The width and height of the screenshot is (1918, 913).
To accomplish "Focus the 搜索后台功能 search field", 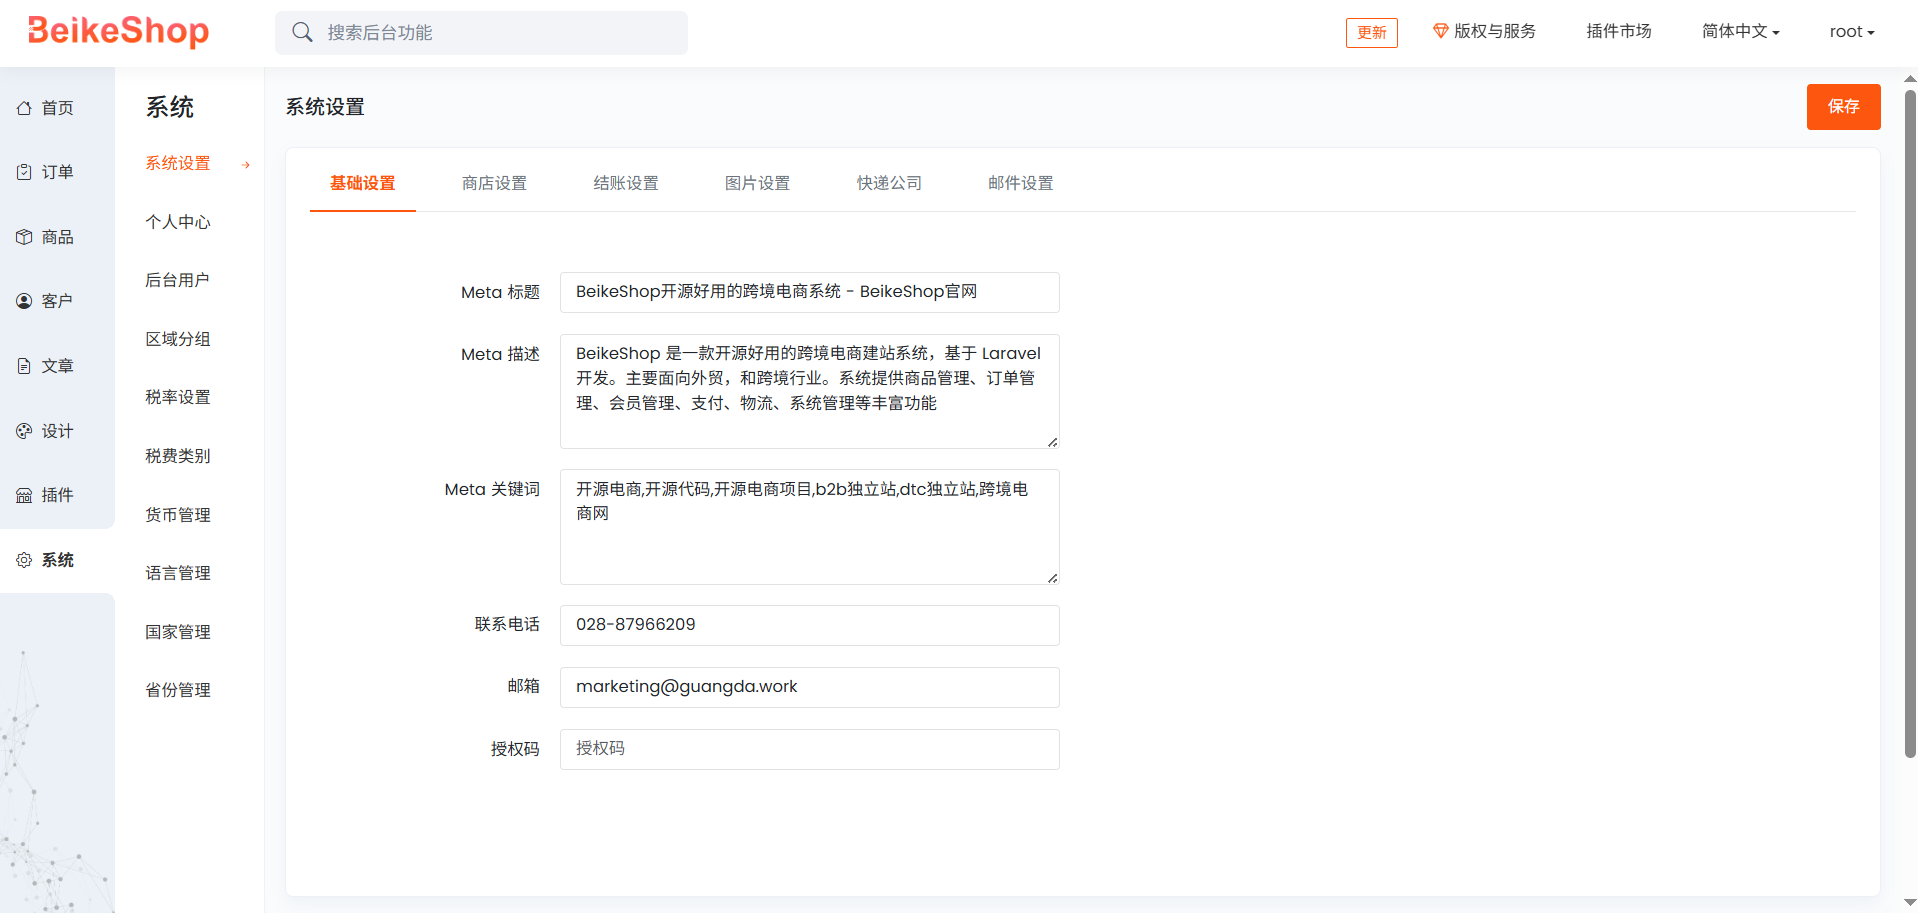I will tap(481, 33).
